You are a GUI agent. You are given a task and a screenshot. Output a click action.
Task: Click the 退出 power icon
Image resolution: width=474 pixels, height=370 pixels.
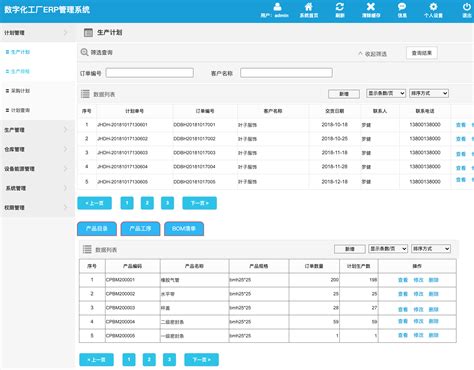[x=467, y=7]
